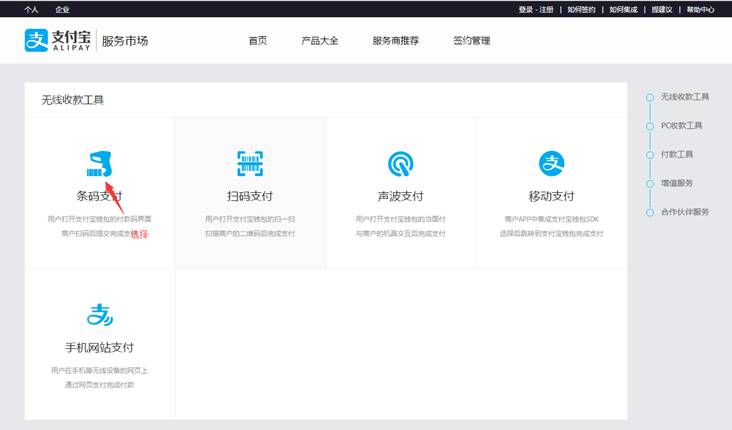This screenshot has height=430, width=732.
Task: Click the 无线收款工具 section heading
Action: point(72,100)
